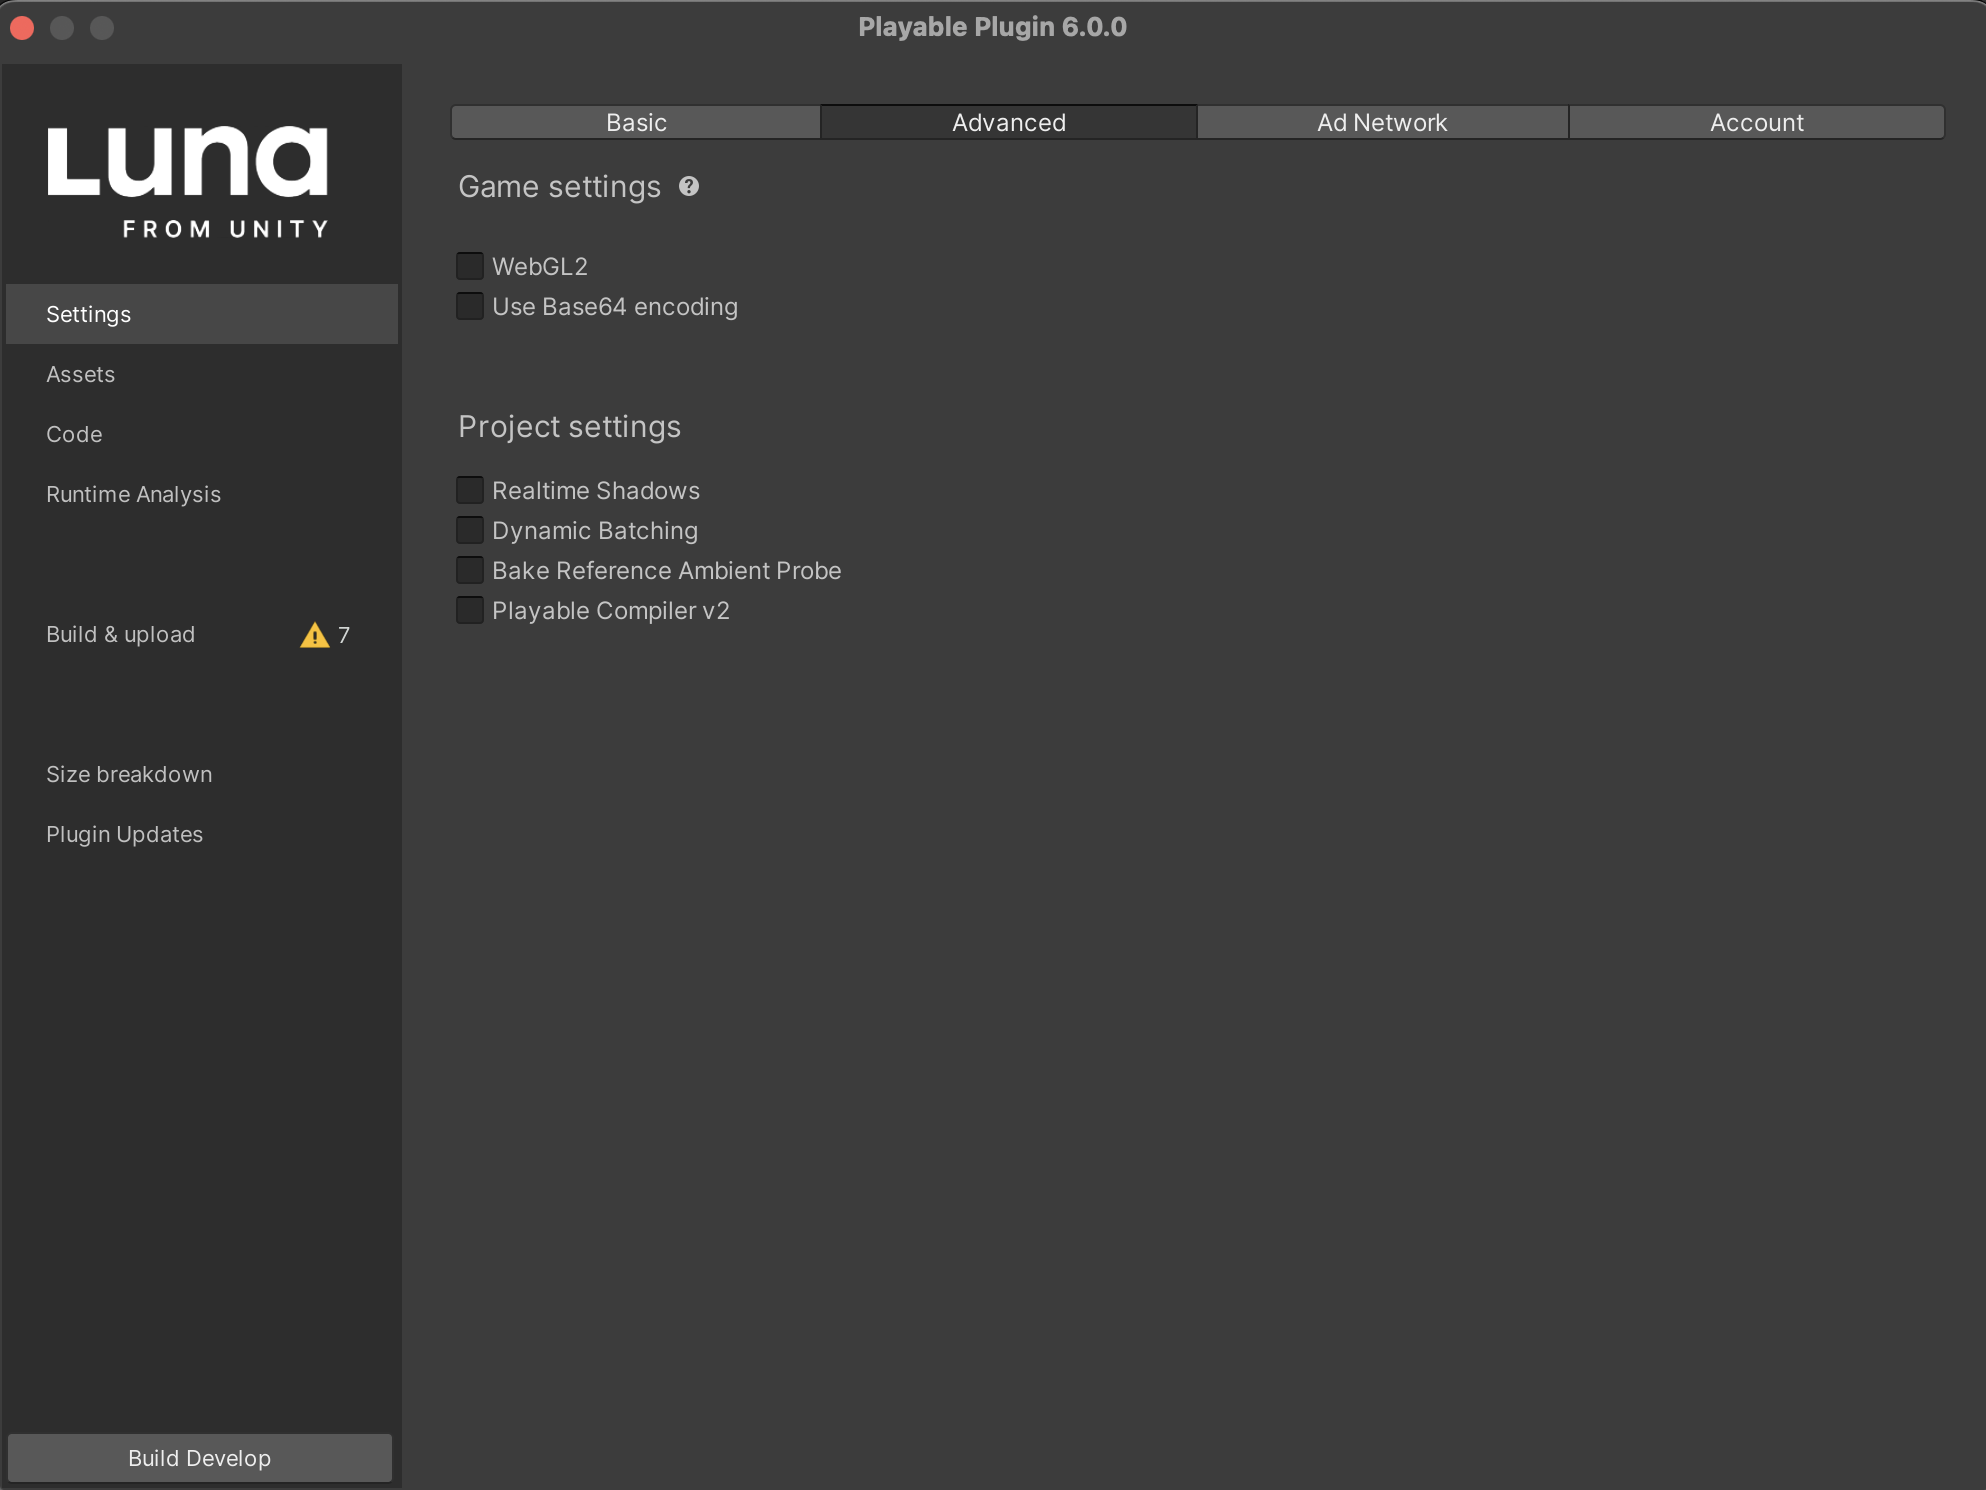
Task: Enable the WebGL2 checkbox
Action: click(470, 266)
